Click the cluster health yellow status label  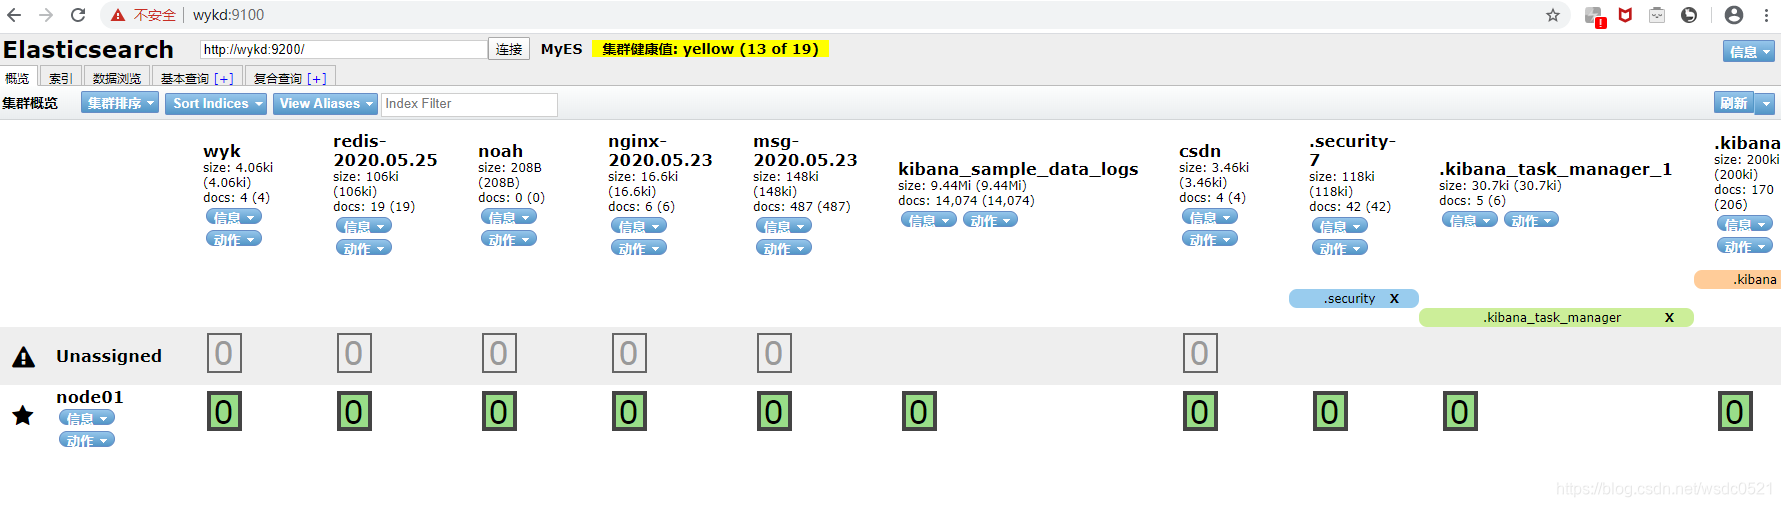710,49
